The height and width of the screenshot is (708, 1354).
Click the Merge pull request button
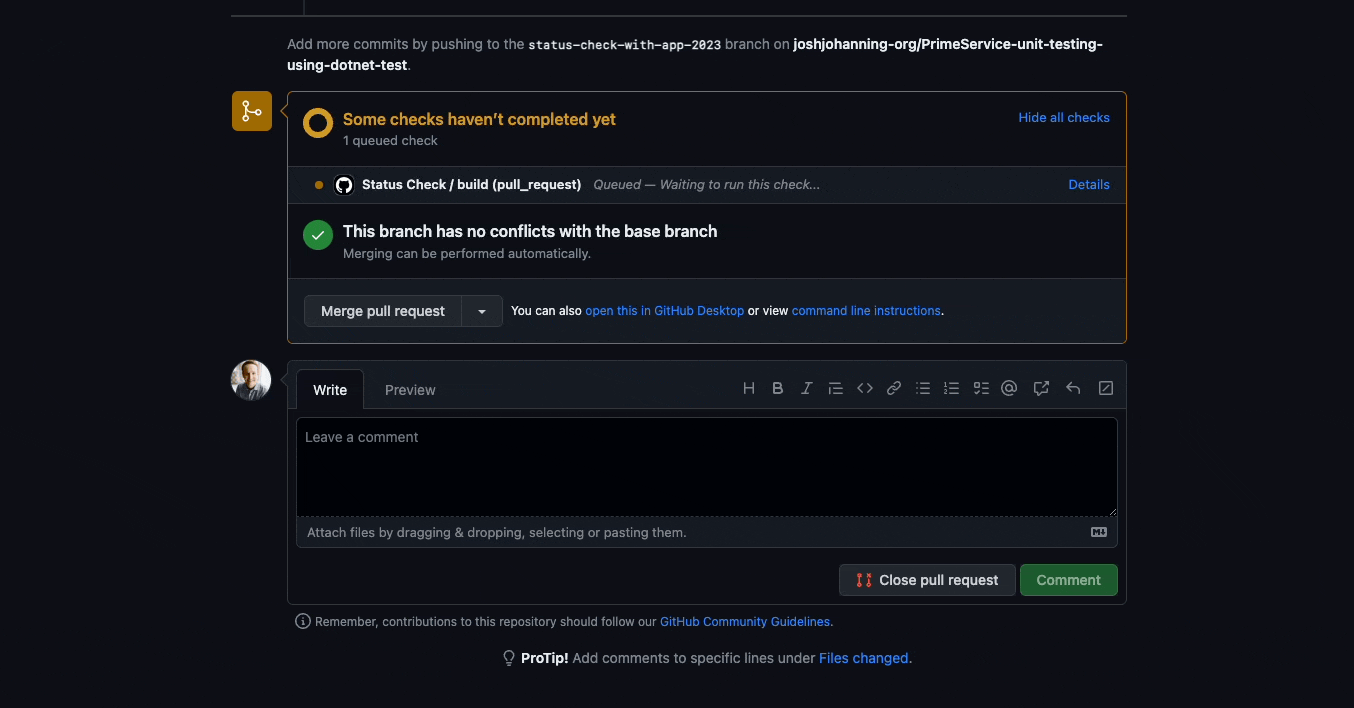[382, 310]
